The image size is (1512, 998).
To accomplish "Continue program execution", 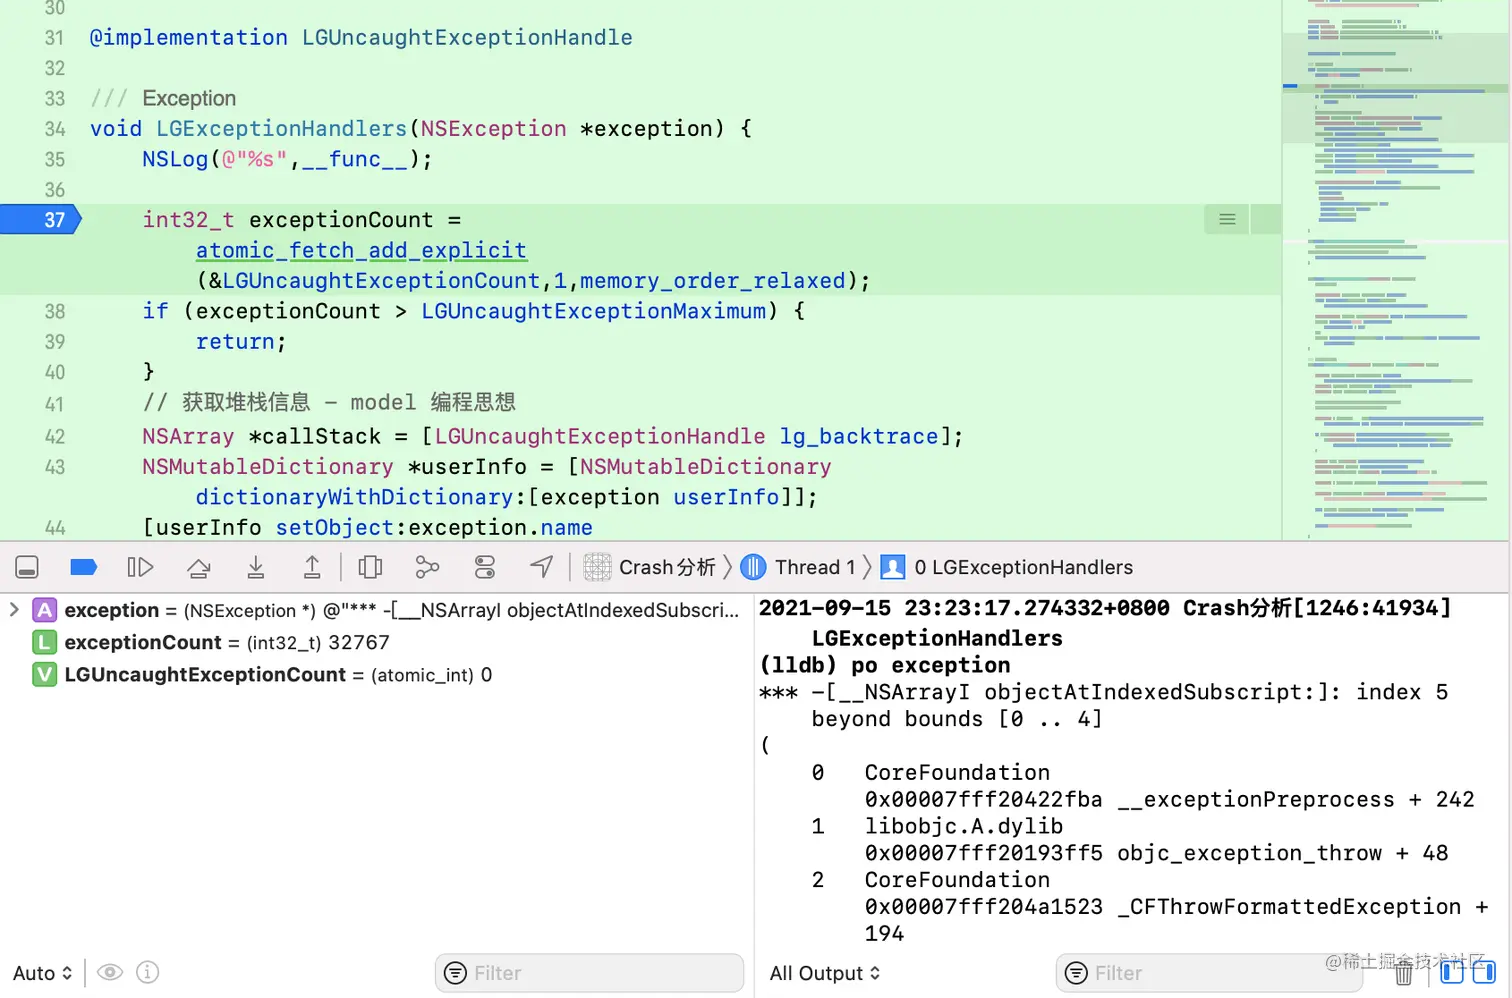I will point(140,568).
